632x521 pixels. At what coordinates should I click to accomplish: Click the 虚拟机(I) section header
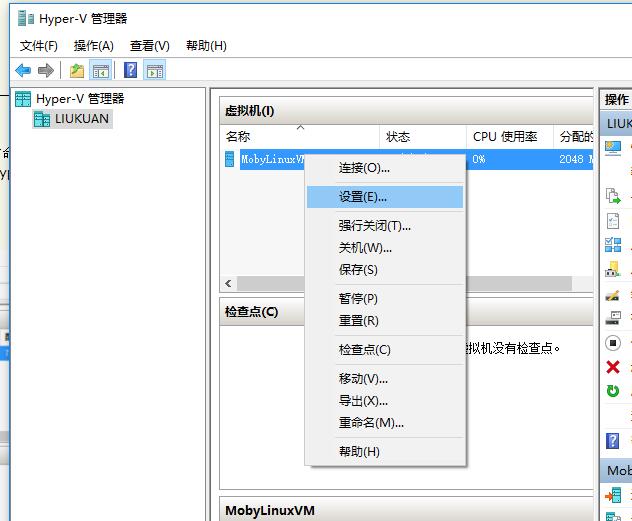pos(406,111)
